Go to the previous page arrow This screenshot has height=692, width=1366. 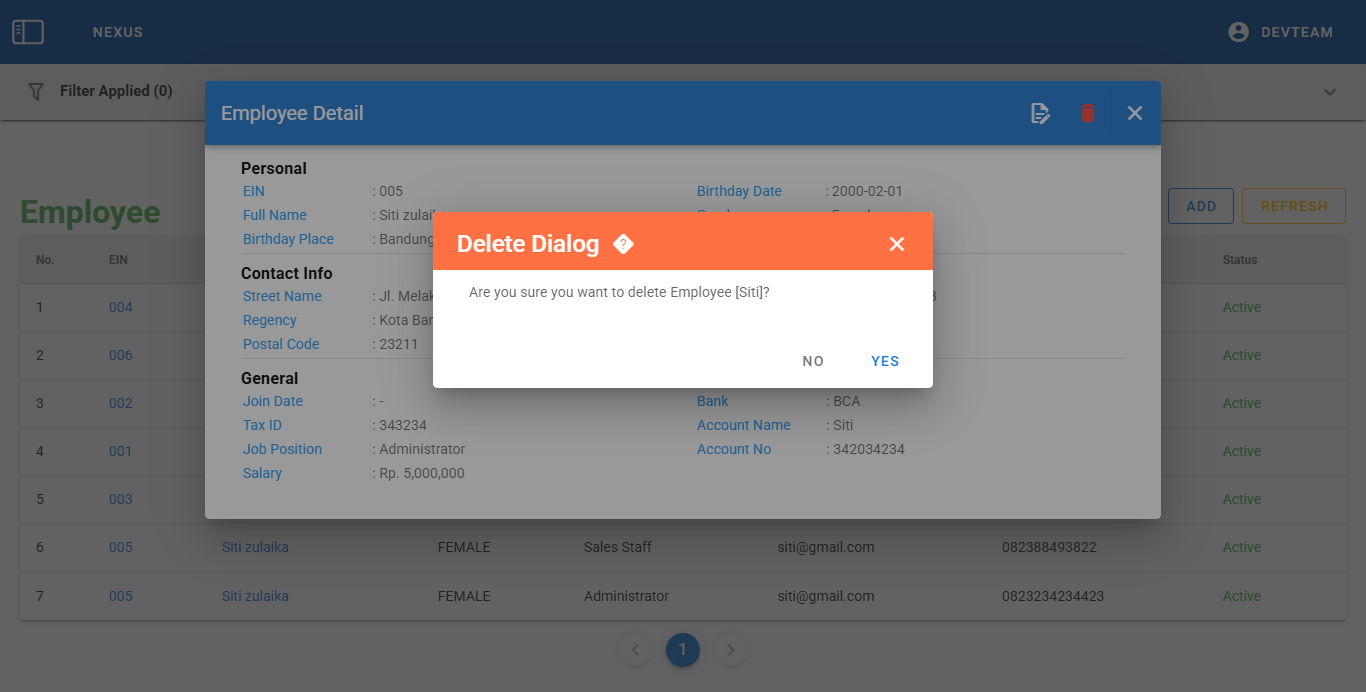pos(635,650)
